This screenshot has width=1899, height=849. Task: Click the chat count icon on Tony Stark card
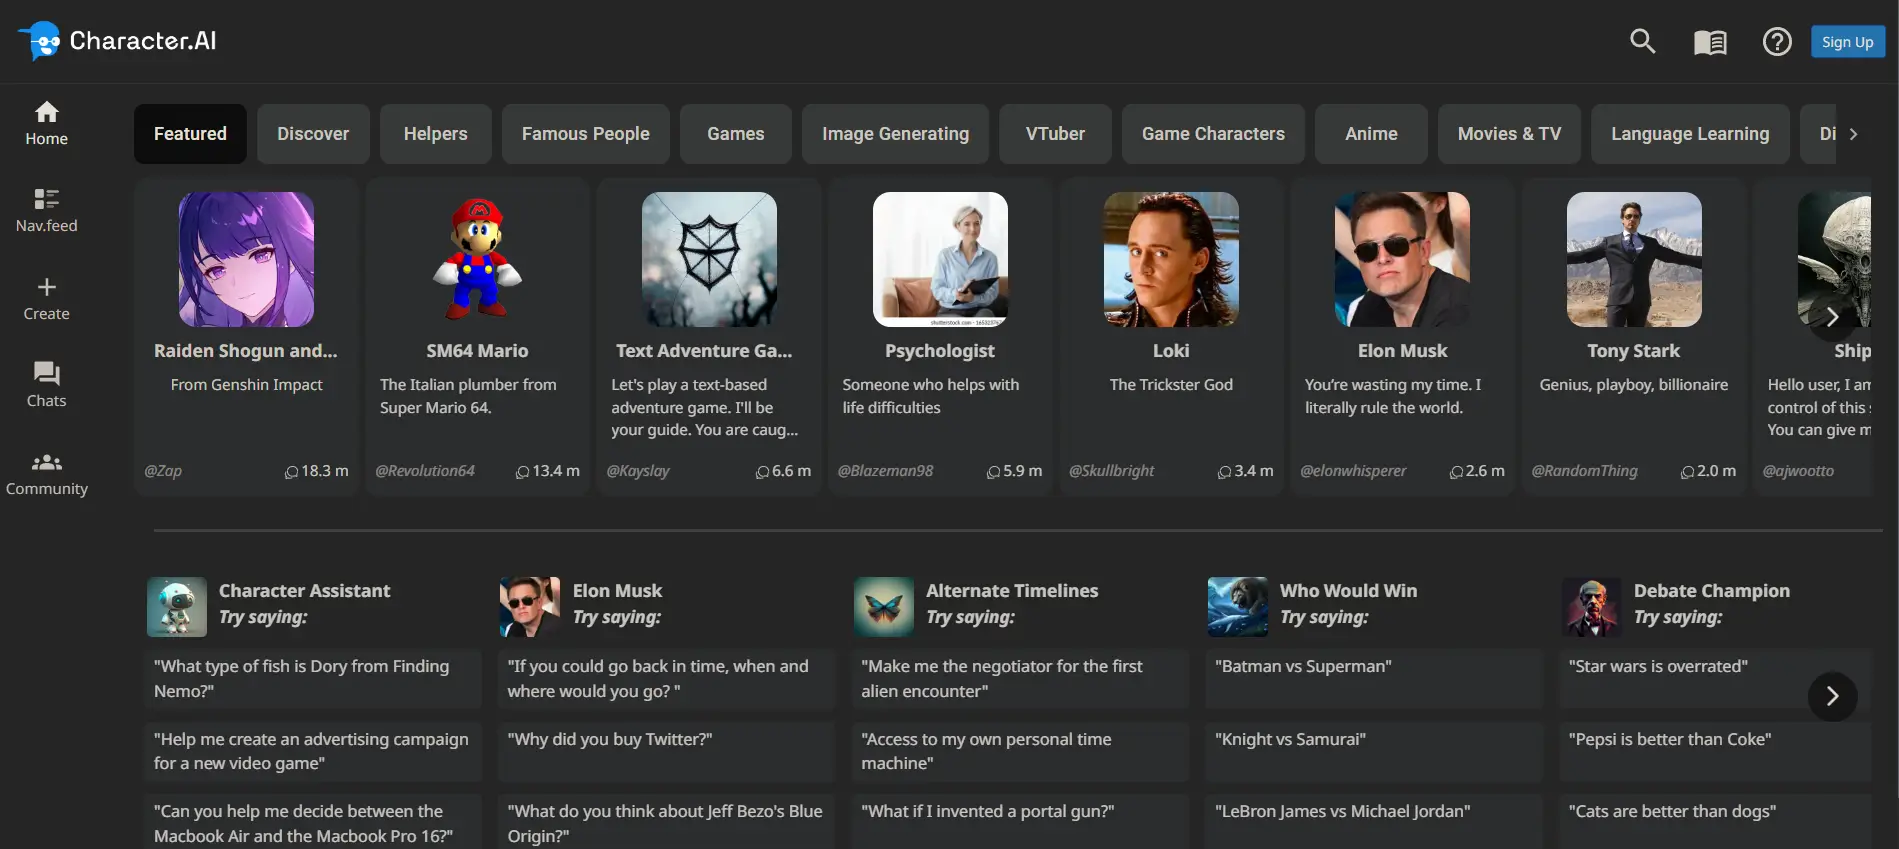[1687, 472]
